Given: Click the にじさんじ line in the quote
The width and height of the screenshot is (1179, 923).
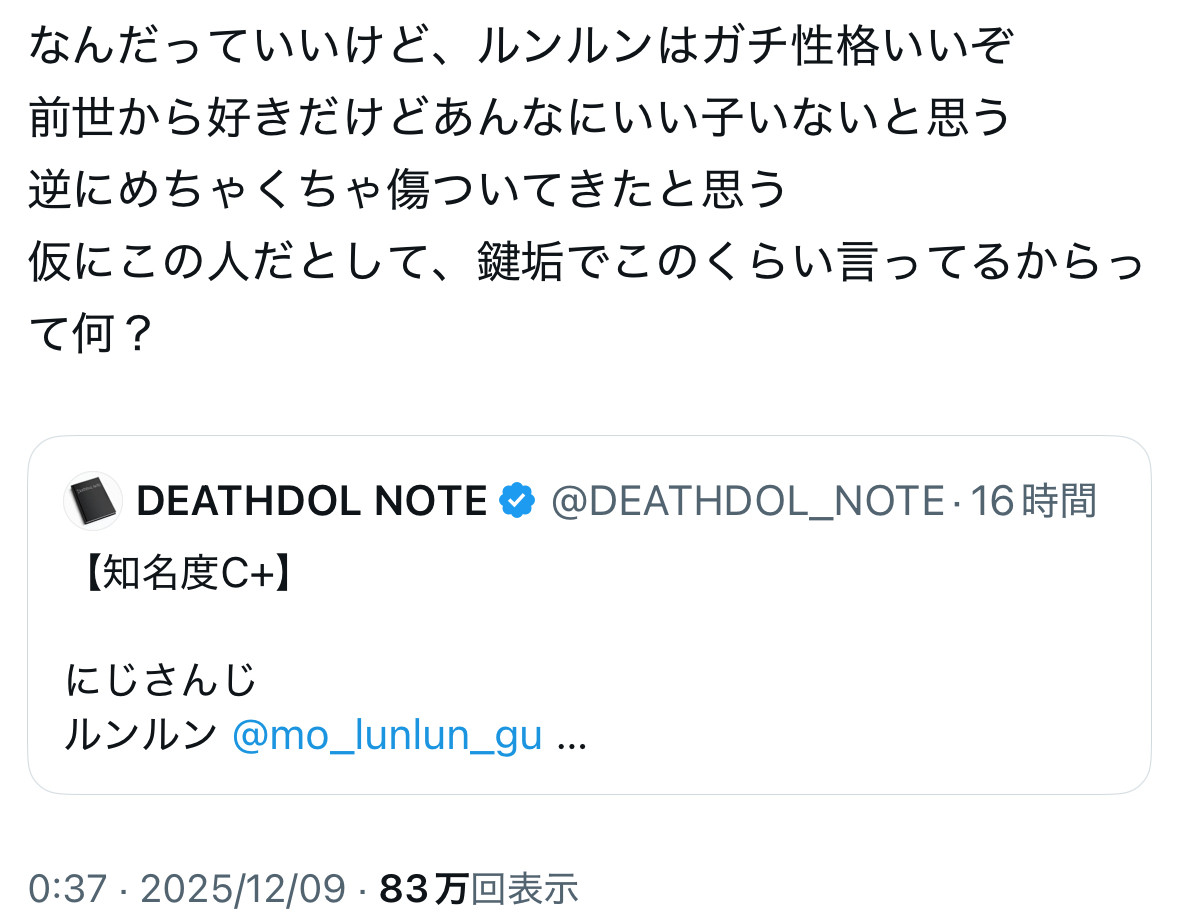Looking at the screenshot, I should [x=162, y=681].
